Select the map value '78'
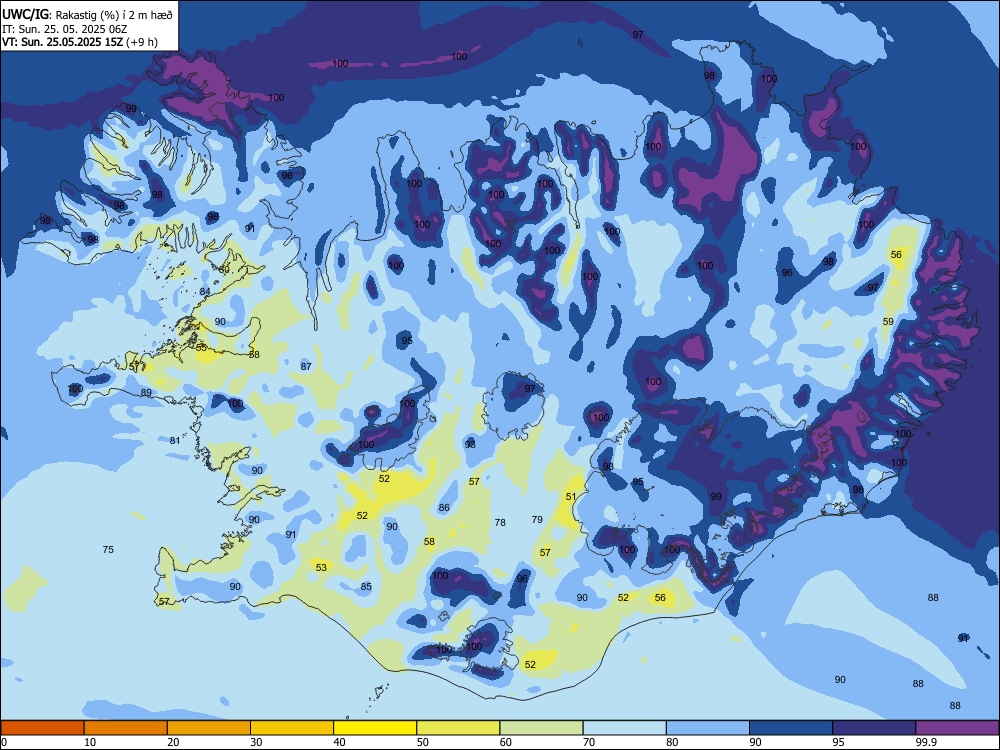Screen dimensions: 1000x750 pos(500,522)
